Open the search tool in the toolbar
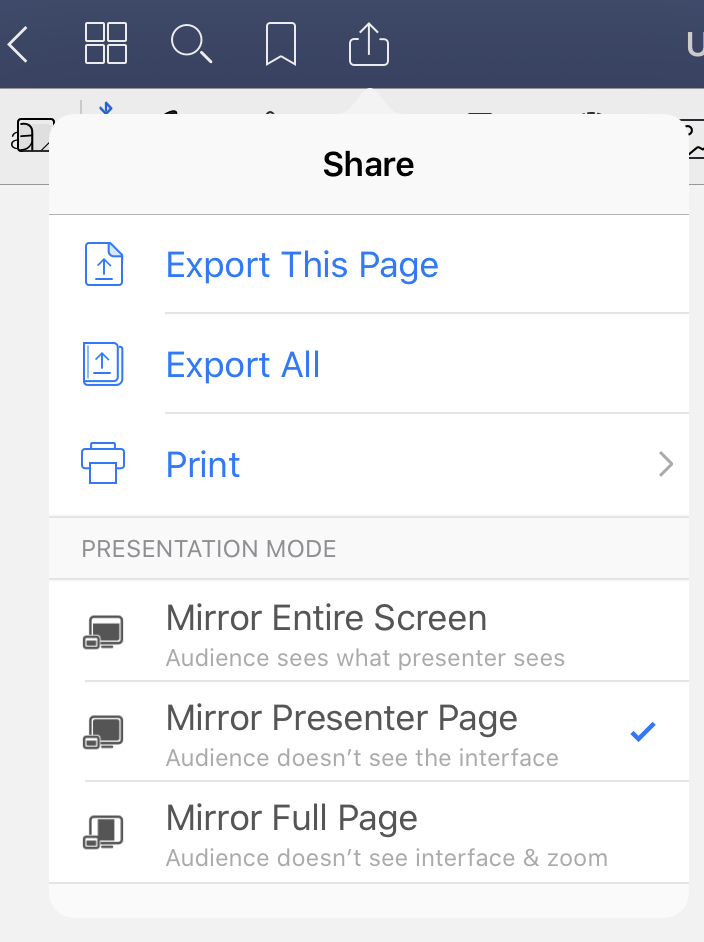The width and height of the screenshot is (704, 942). click(x=192, y=44)
